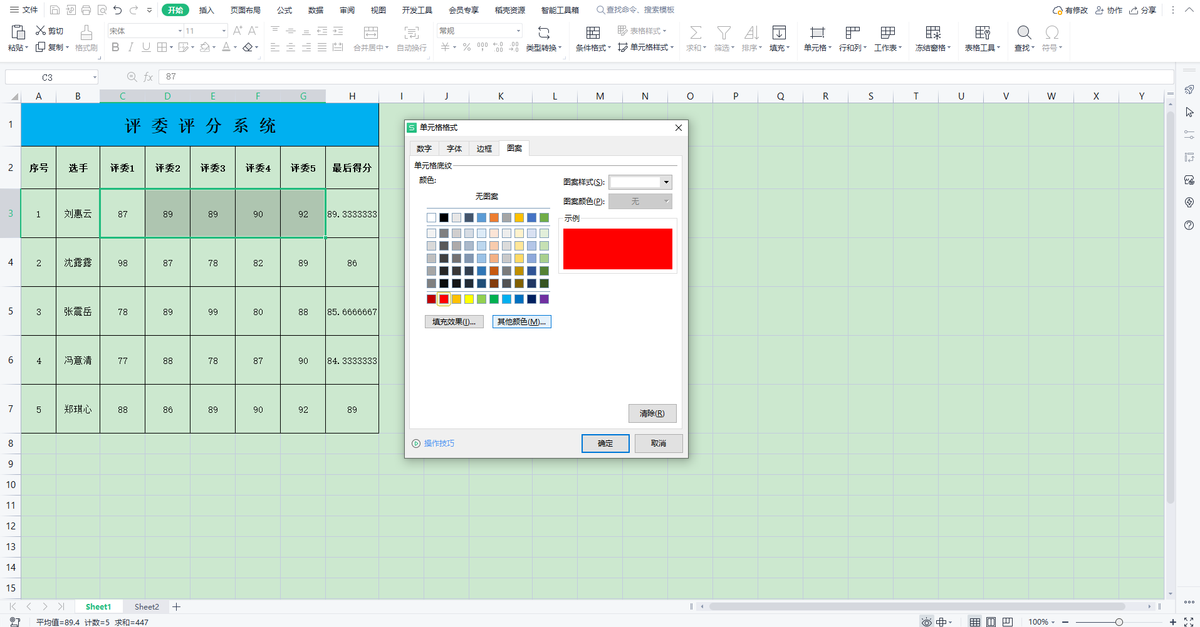Toggle Bold formatting
Screen dimensions: 1200x627
pos(115,47)
